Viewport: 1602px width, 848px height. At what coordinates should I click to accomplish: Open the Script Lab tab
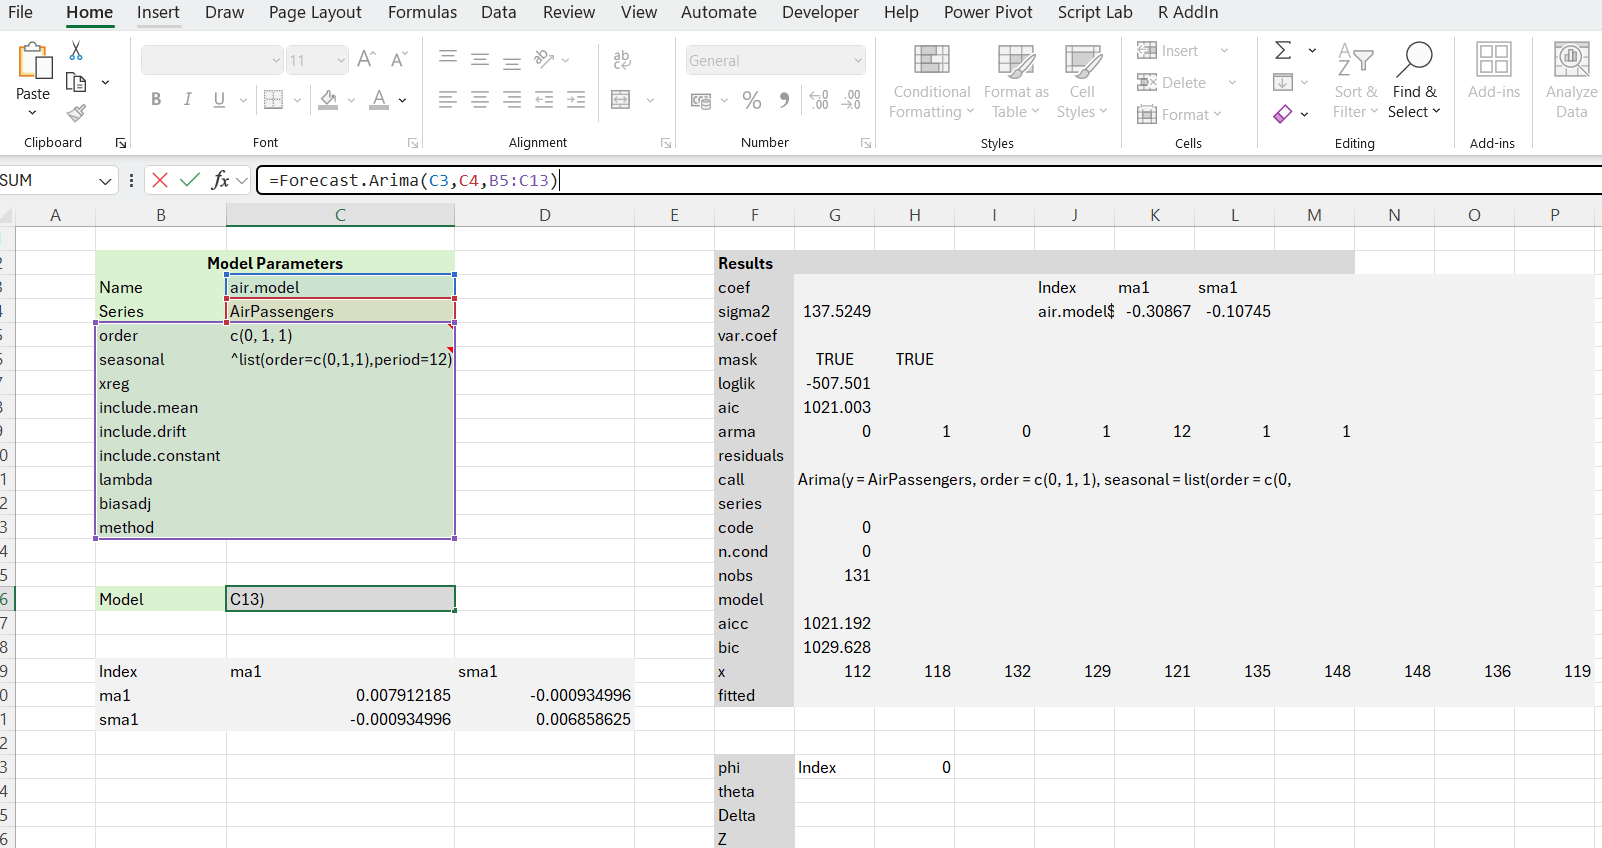[x=1094, y=12]
